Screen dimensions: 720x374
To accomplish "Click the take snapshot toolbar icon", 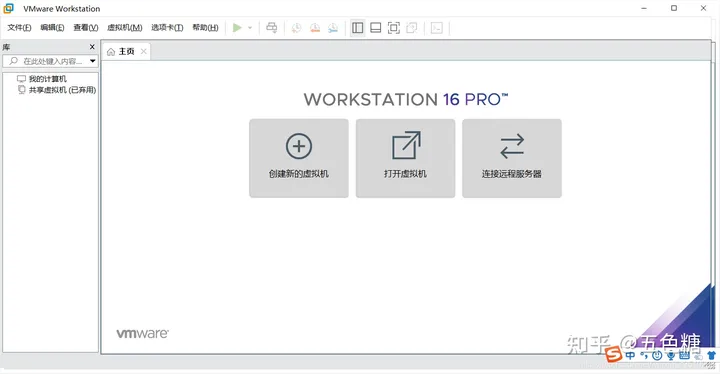I will pos(297,28).
